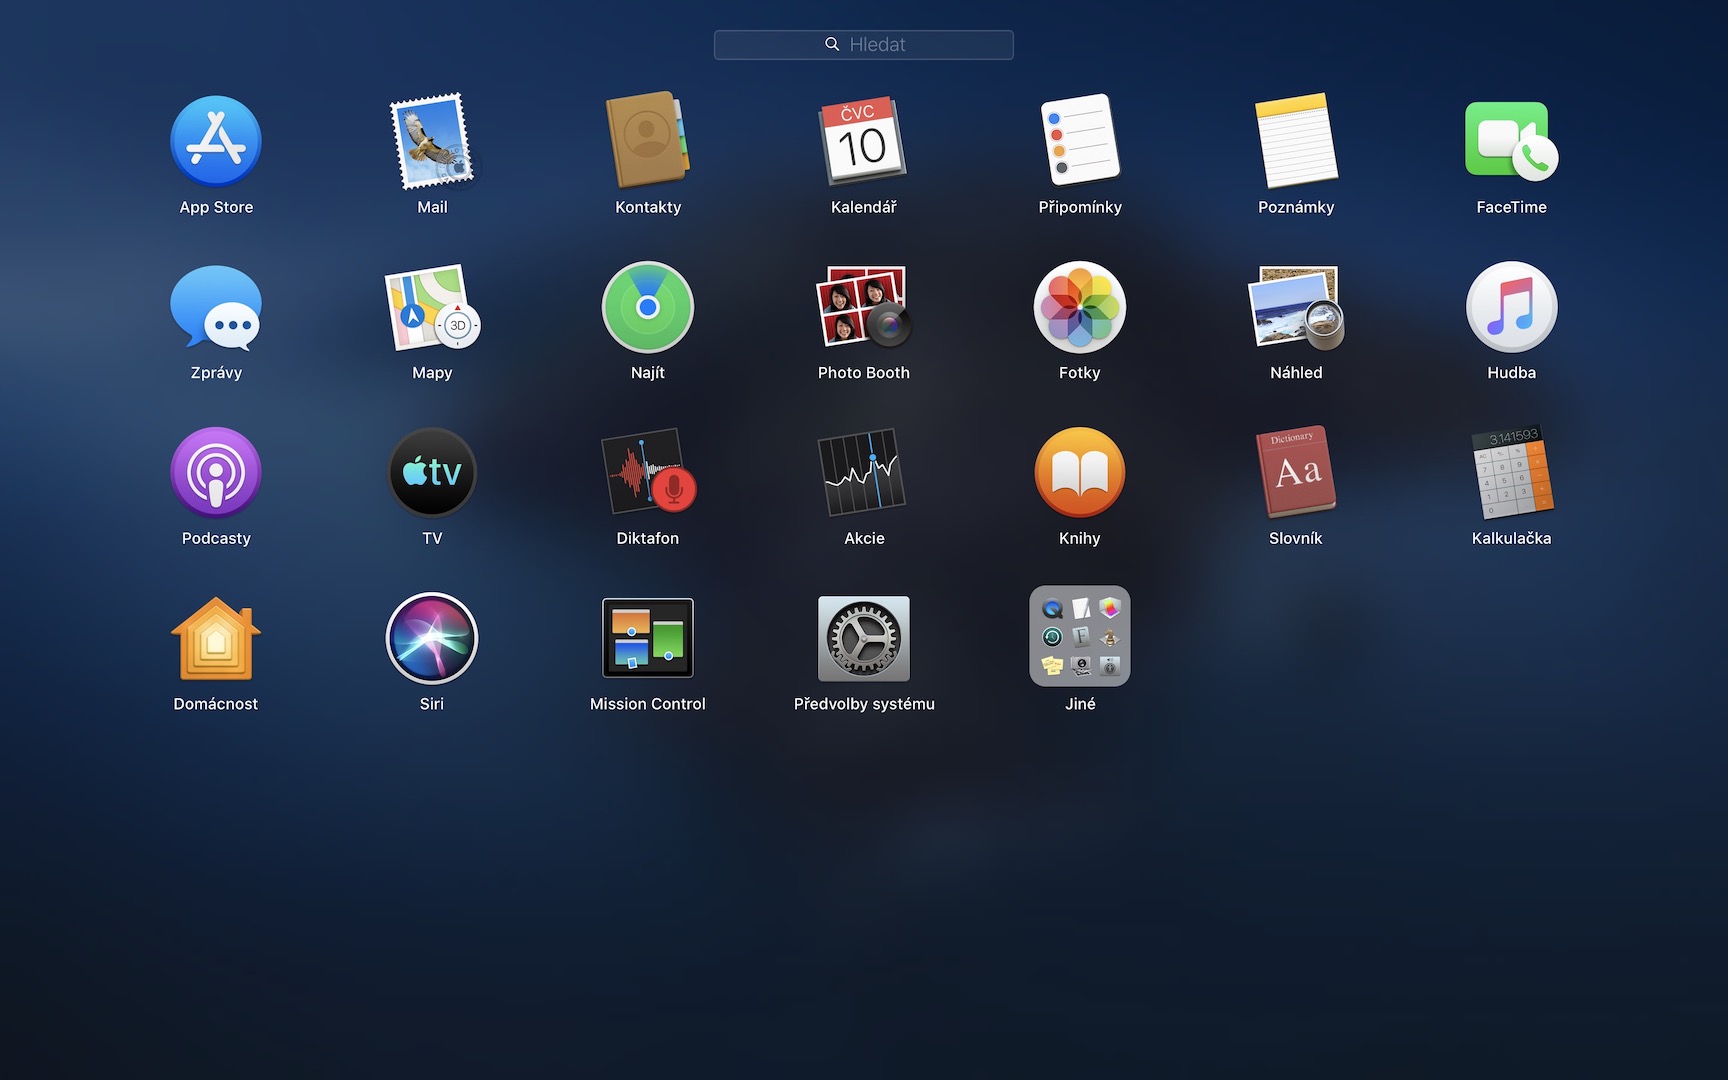Open the Hudba music app
The image size is (1728, 1080).
(1512, 307)
